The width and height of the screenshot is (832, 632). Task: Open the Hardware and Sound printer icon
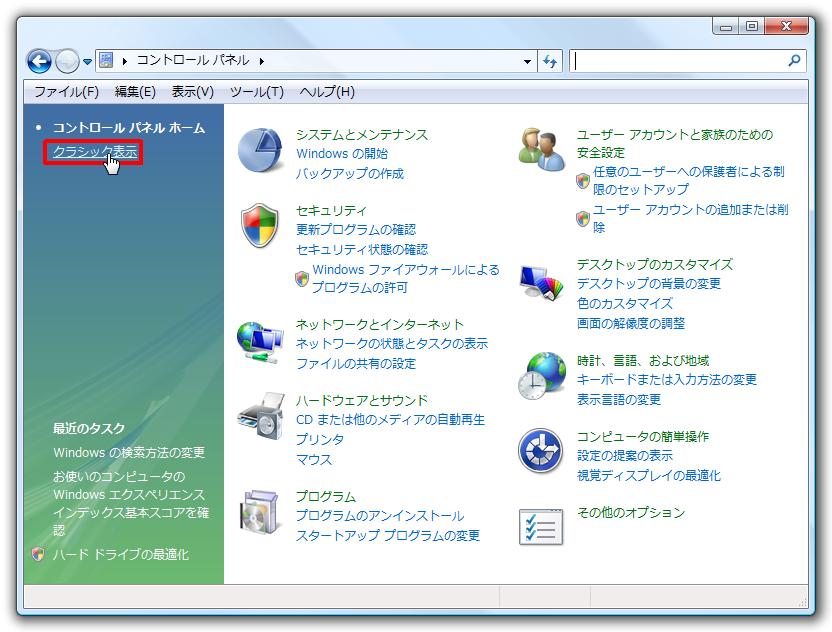click(x=260, y=416)
